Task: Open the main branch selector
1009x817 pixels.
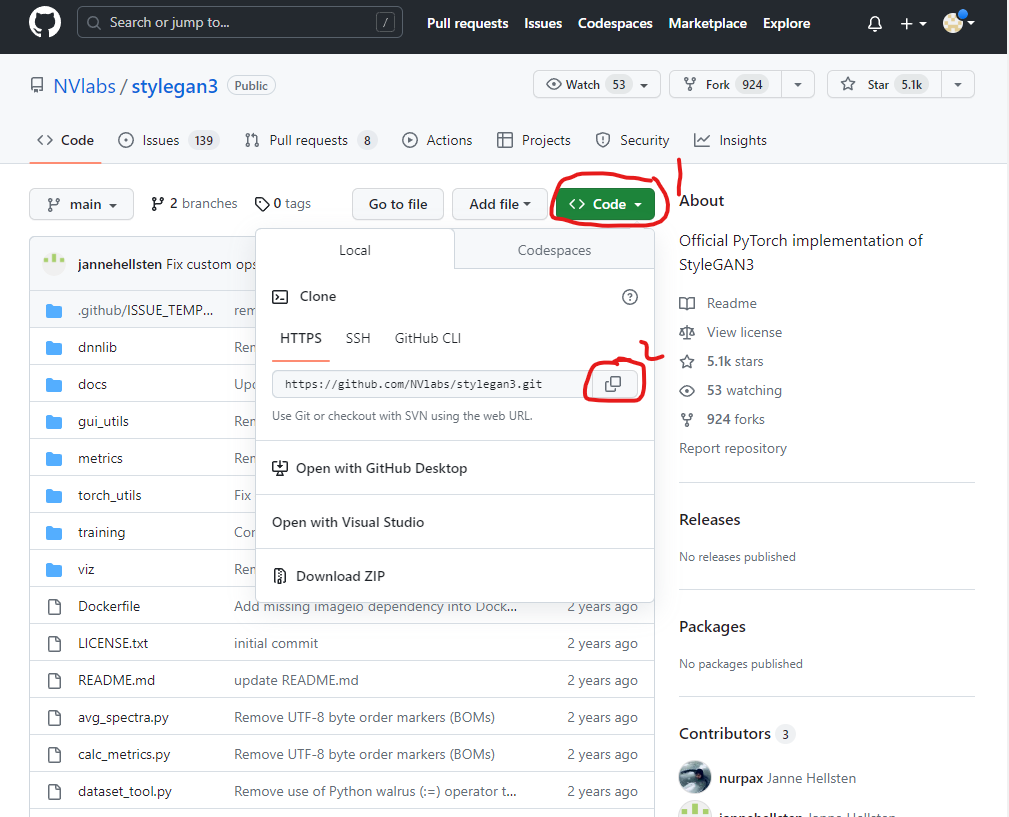Action: point(82,204)
